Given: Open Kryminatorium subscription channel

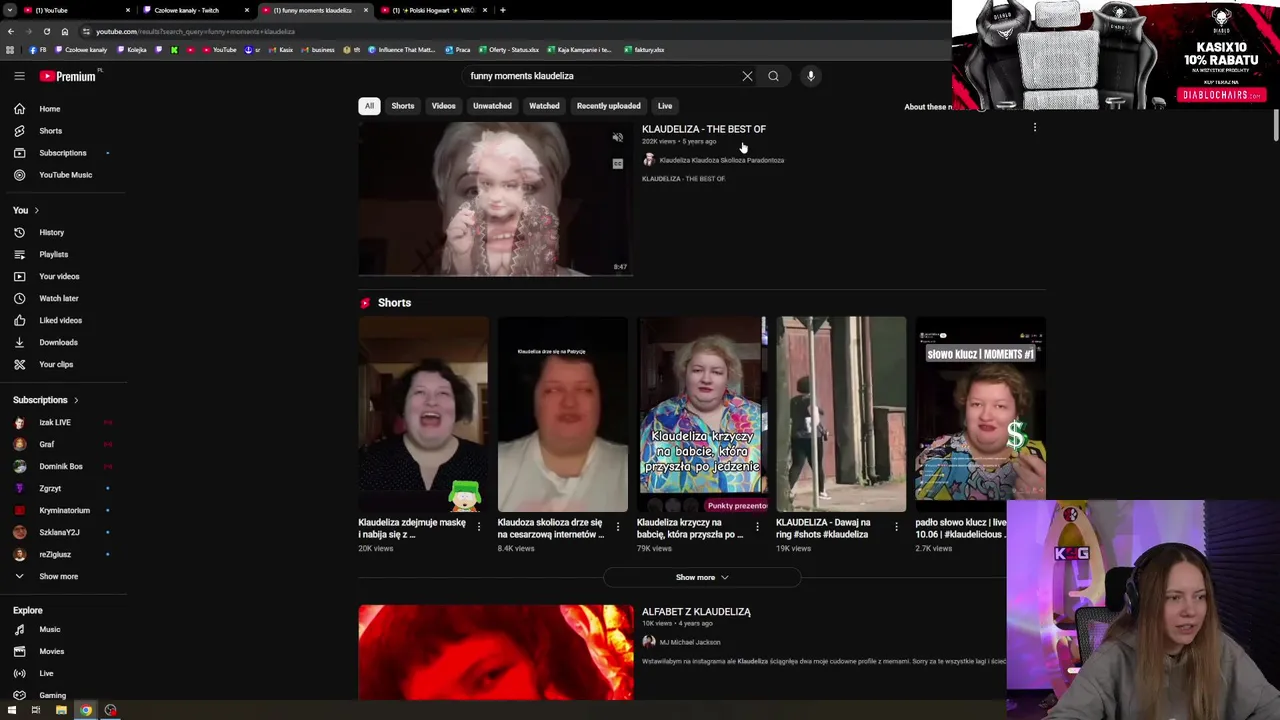Looking at the screenshot, I should click(x=64, y=510).
